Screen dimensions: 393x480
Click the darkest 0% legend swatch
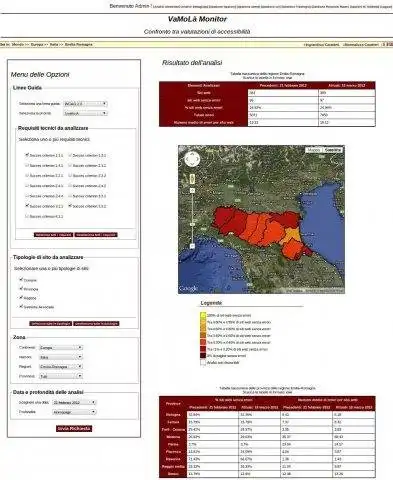[203, 356]
